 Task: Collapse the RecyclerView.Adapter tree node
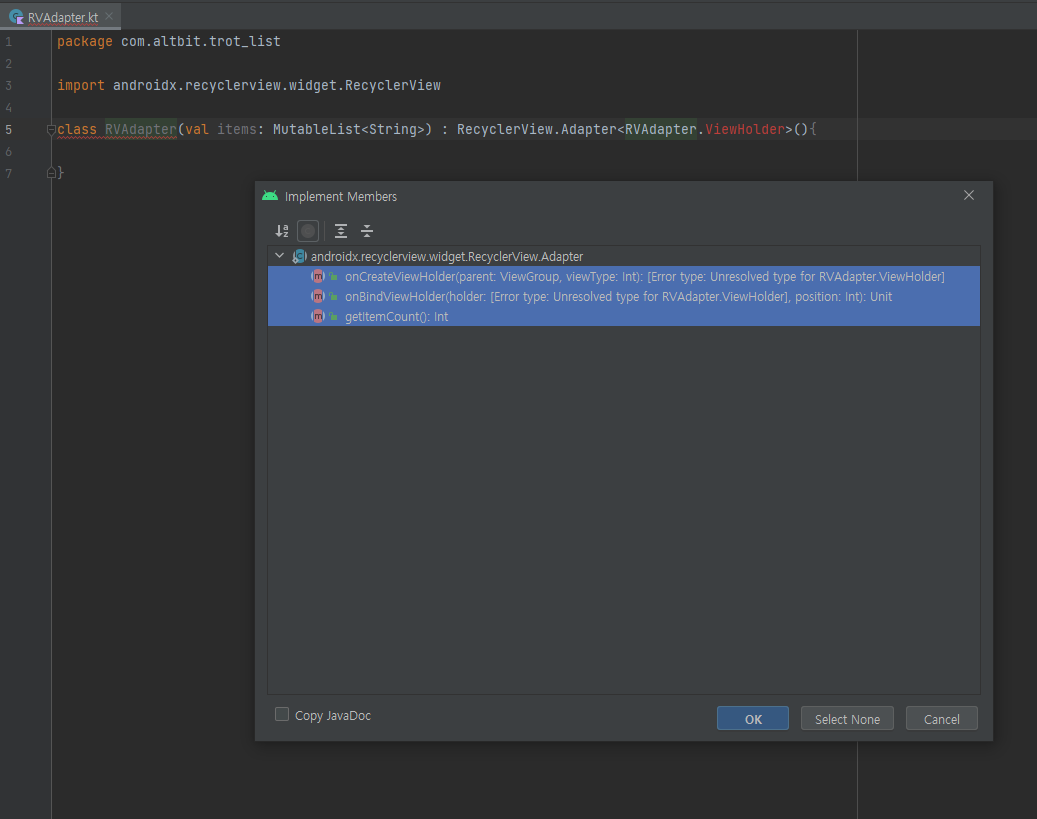click(x=280, y=256)
